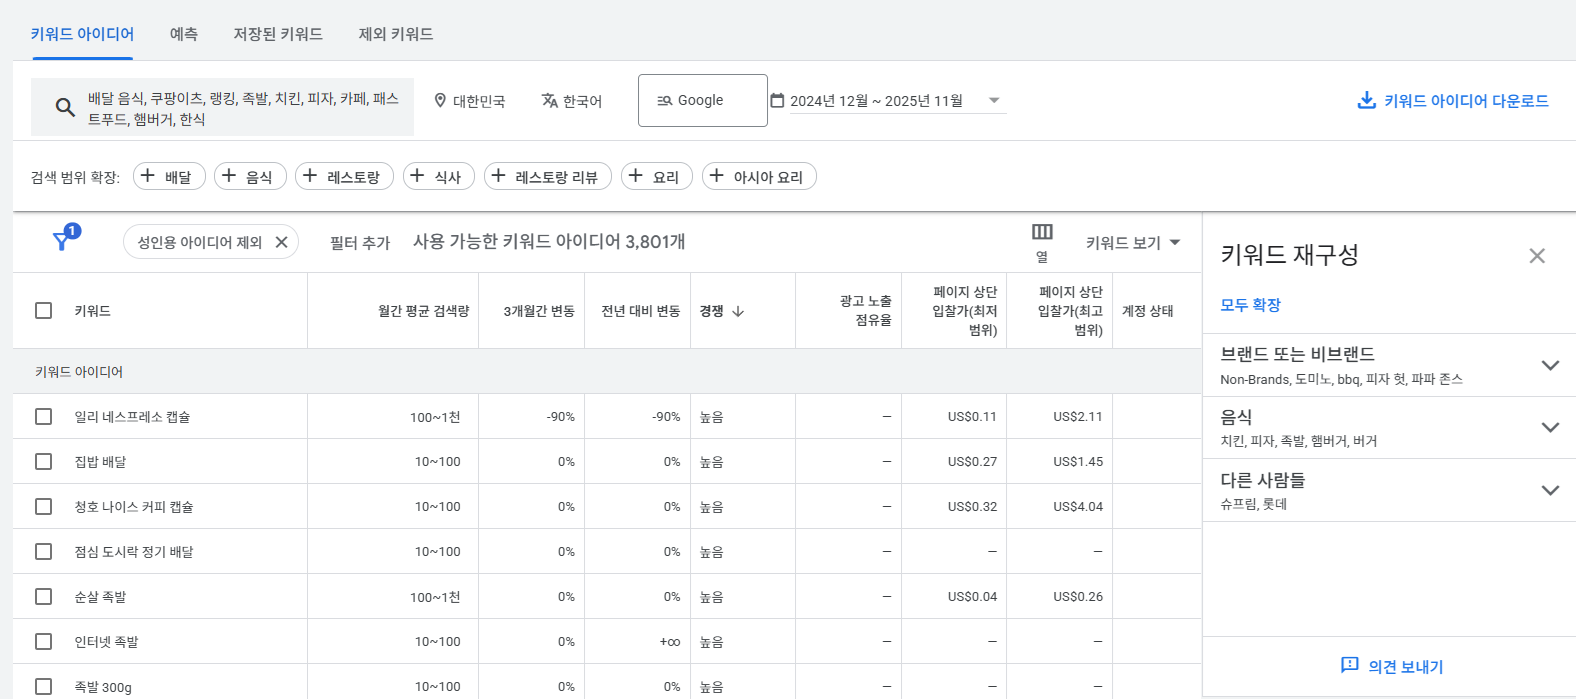Screen dimensions: 1576x699
Task: Check the 청호 나이스 커피 캡슐 row checkbox
Action: point(43,506)
